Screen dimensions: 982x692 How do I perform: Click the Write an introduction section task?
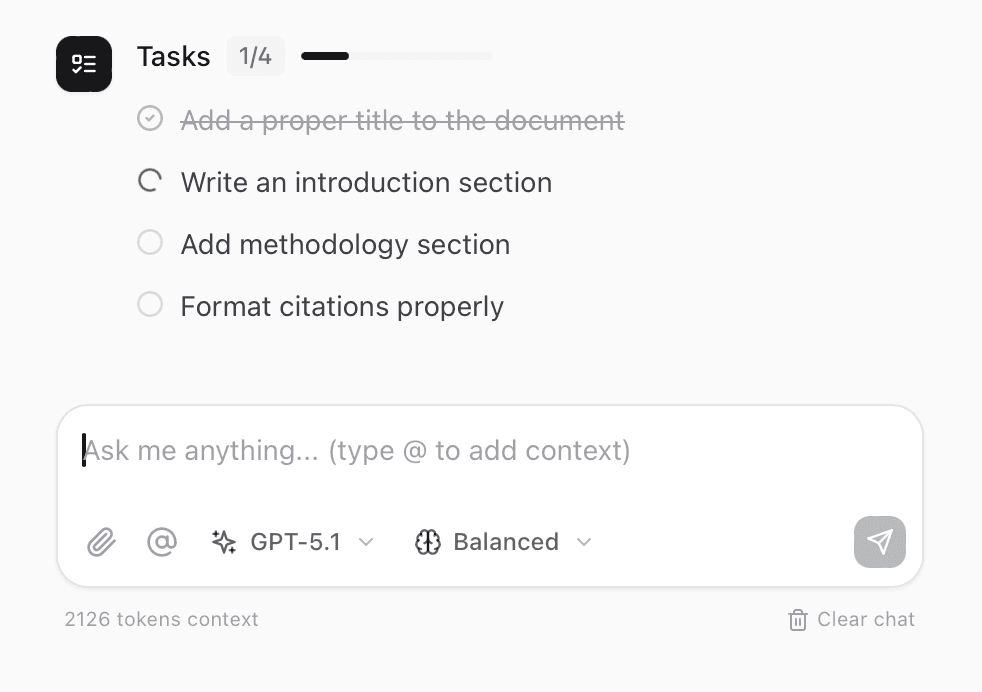(x=366, y=182)
